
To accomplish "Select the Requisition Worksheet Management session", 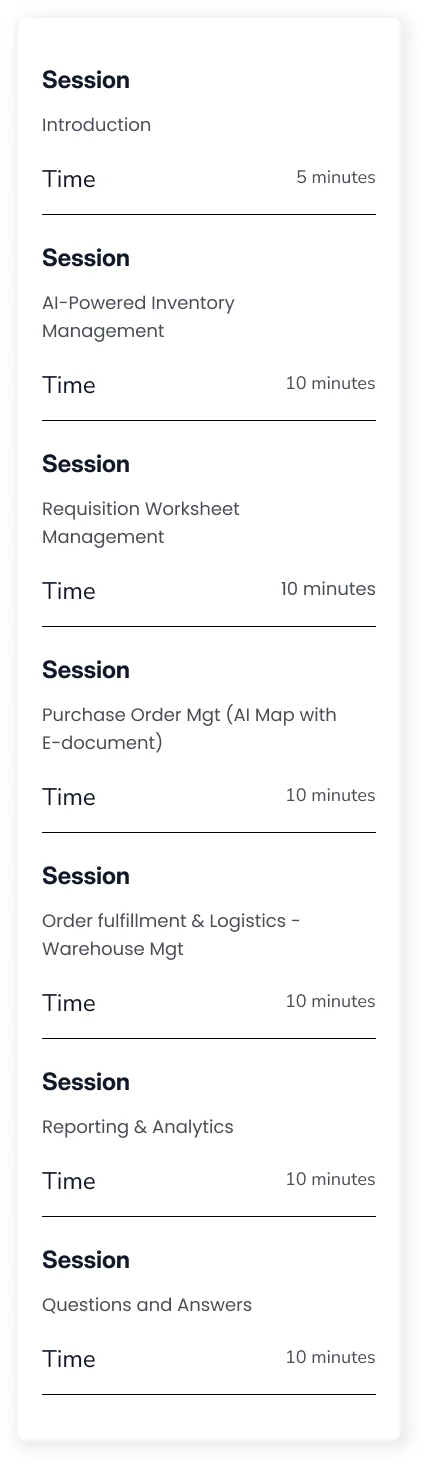I will (x=141, y=523).
